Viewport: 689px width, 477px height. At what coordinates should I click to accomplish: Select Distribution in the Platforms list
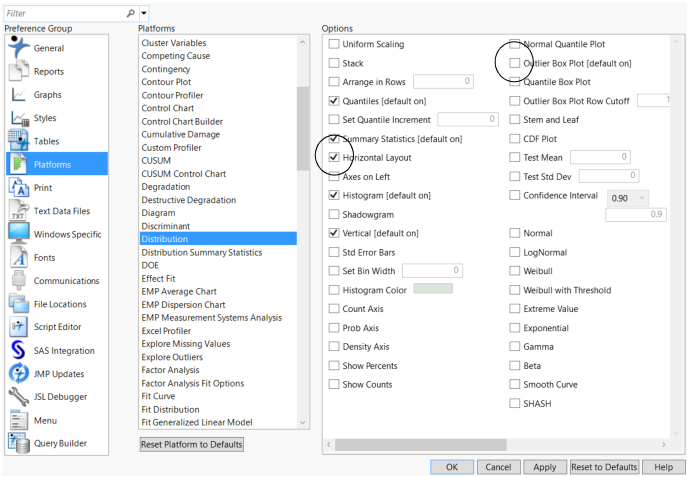point(218,239)
